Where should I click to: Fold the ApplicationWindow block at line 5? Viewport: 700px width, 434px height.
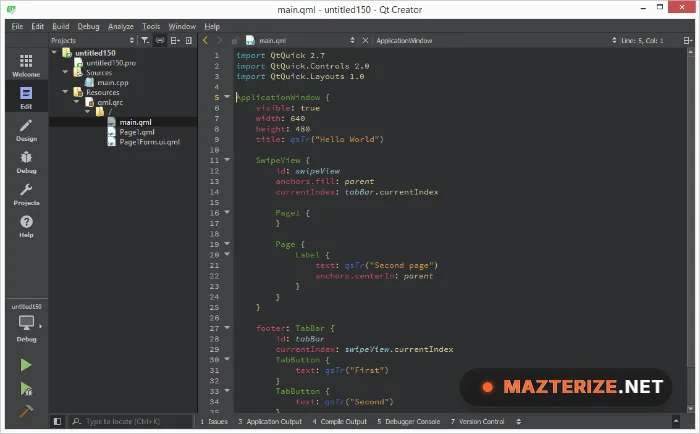coord(227,96)
